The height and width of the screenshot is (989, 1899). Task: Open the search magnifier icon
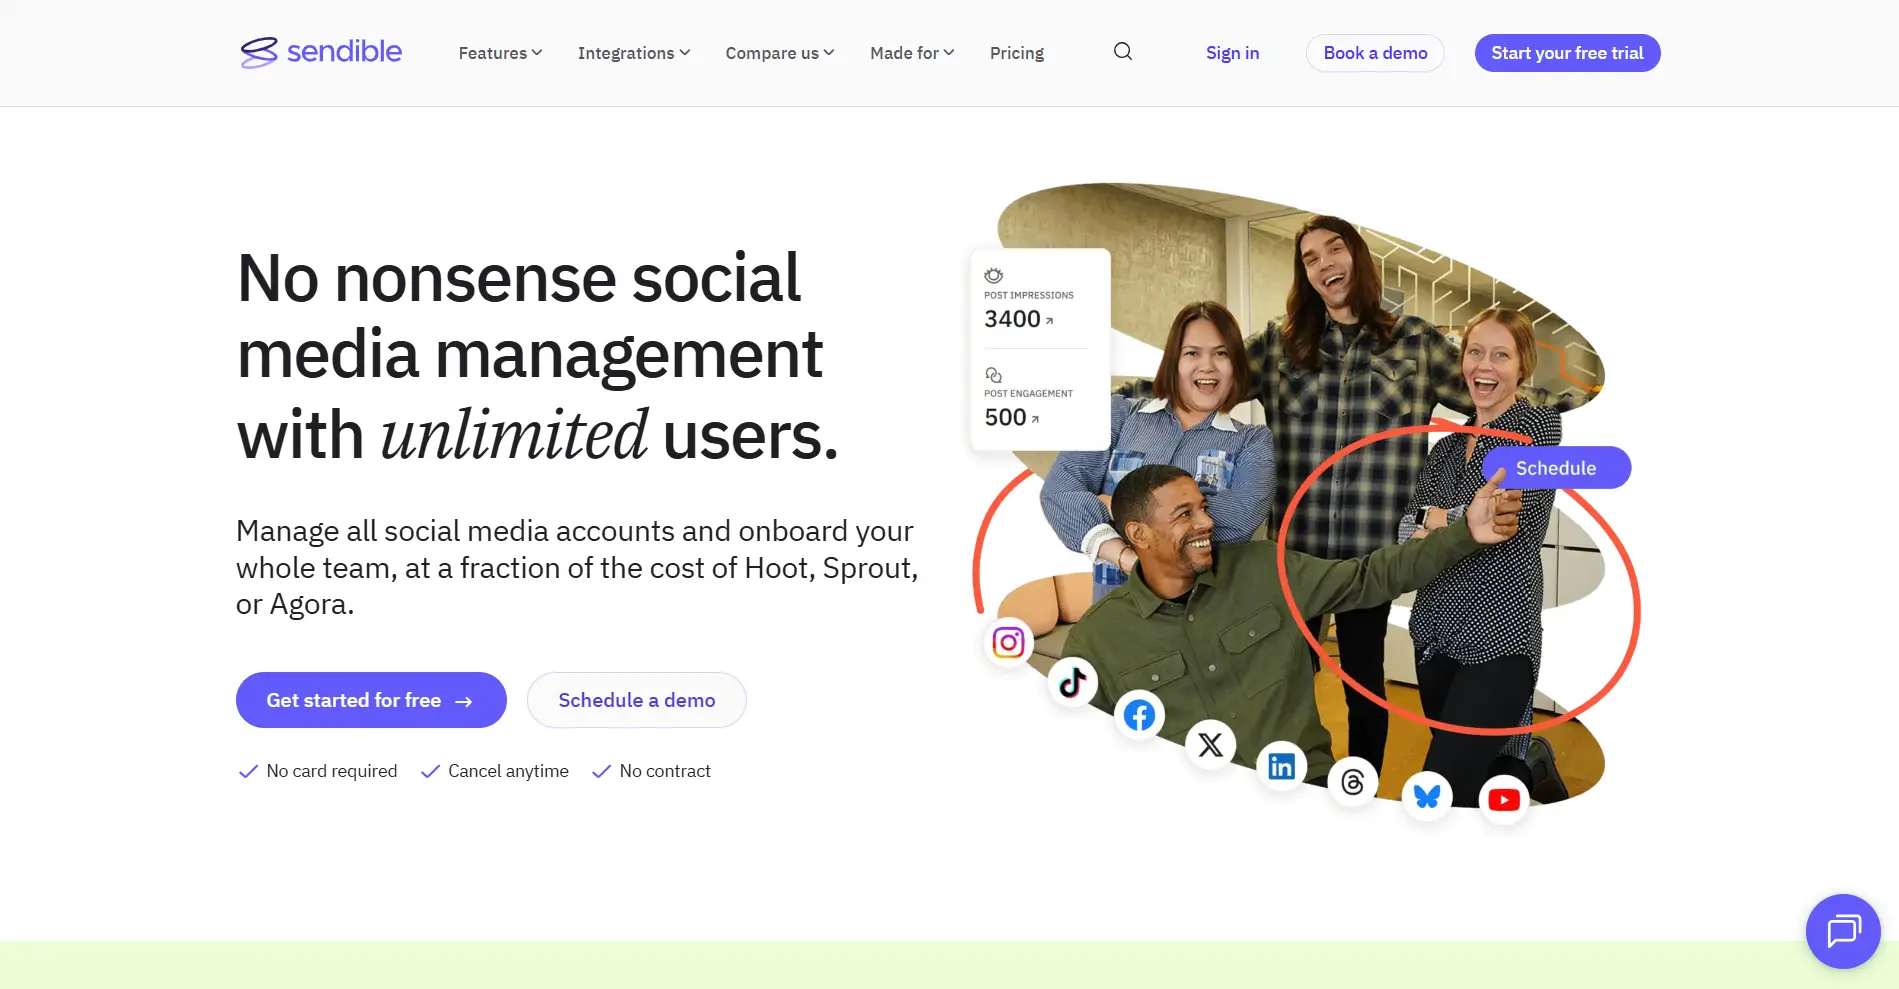tap(1123, 52)
